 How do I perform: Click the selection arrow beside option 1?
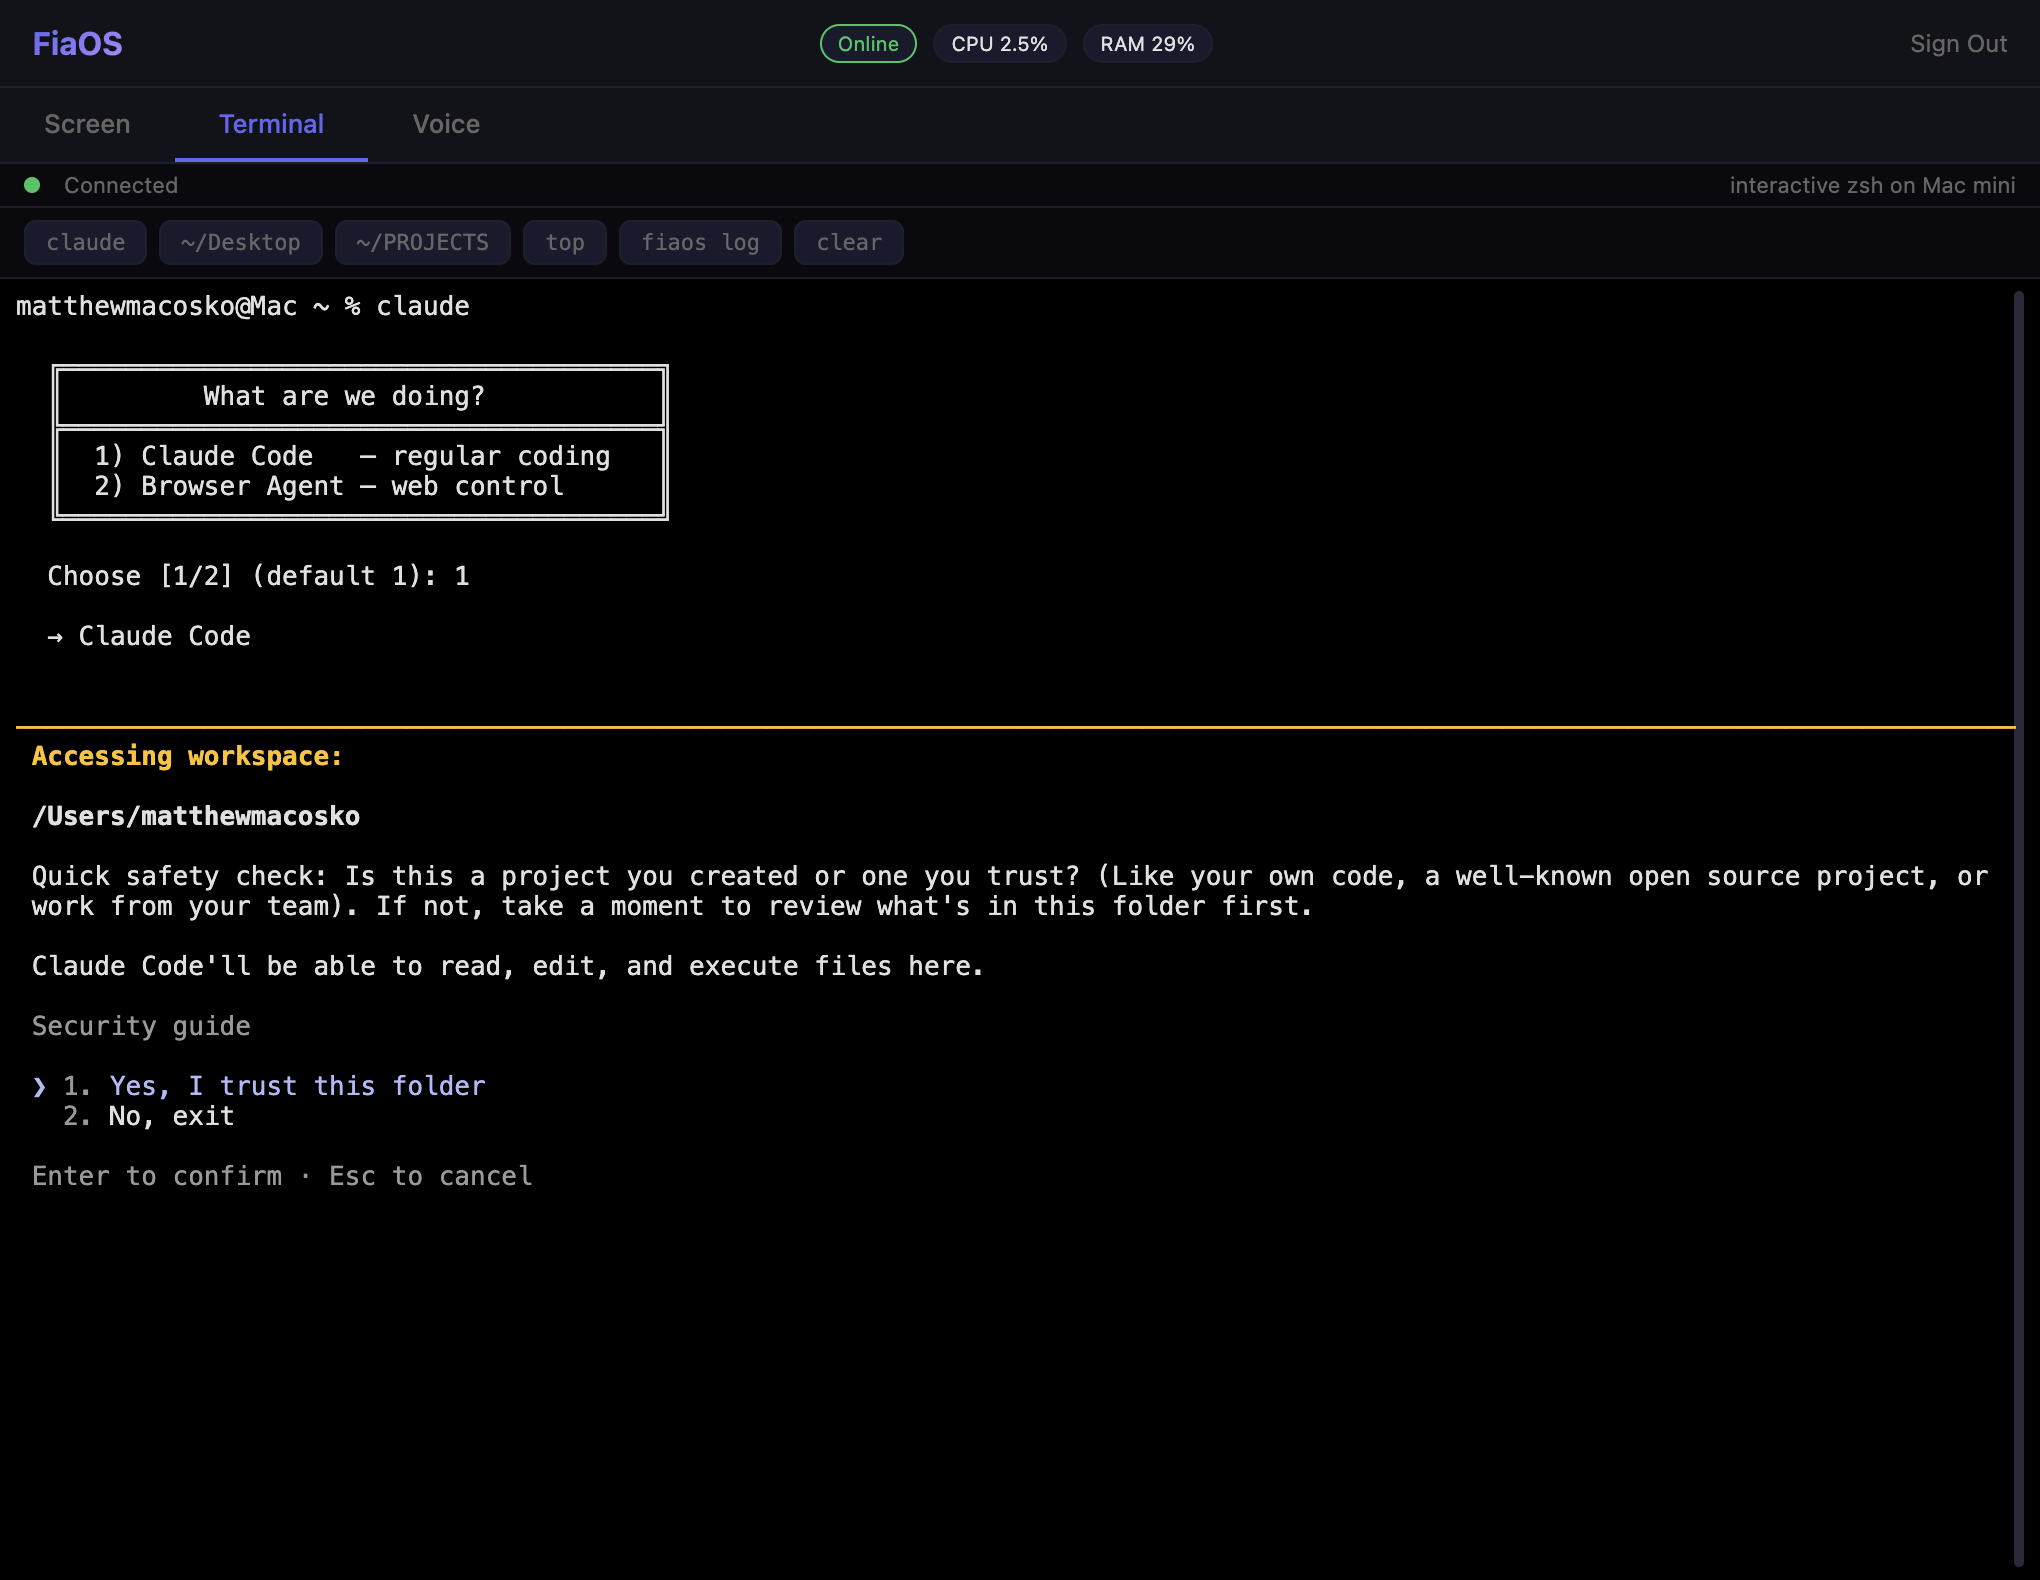pos(39,1086)
